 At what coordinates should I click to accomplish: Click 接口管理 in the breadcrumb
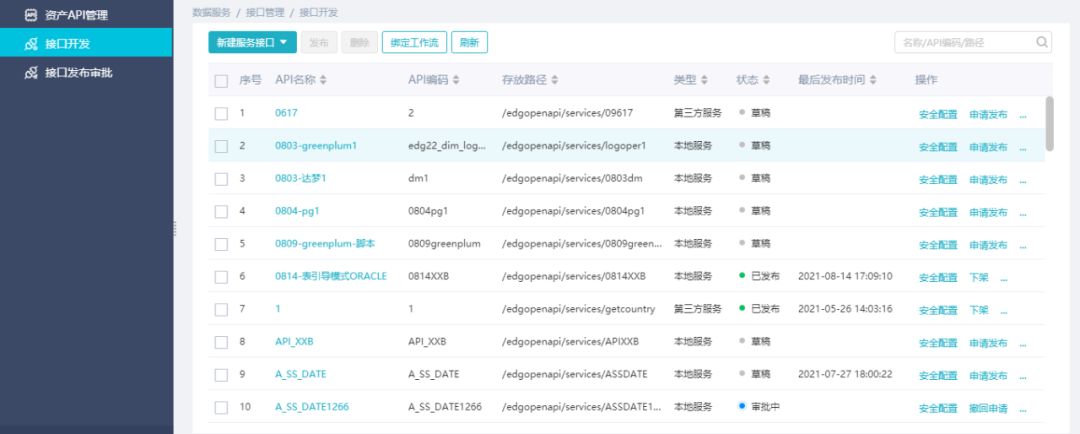(x=264, y=12)
